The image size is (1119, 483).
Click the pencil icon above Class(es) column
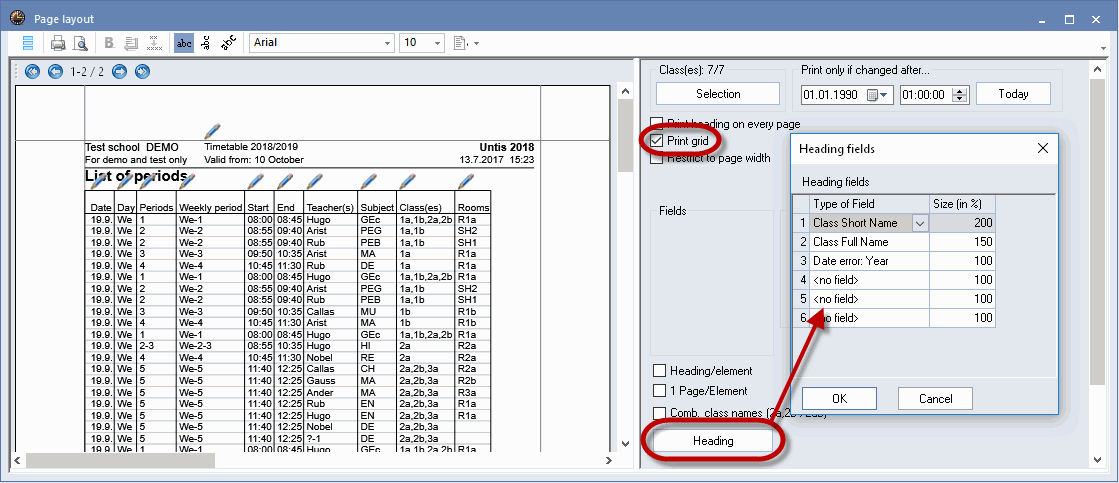pos(407,182)
